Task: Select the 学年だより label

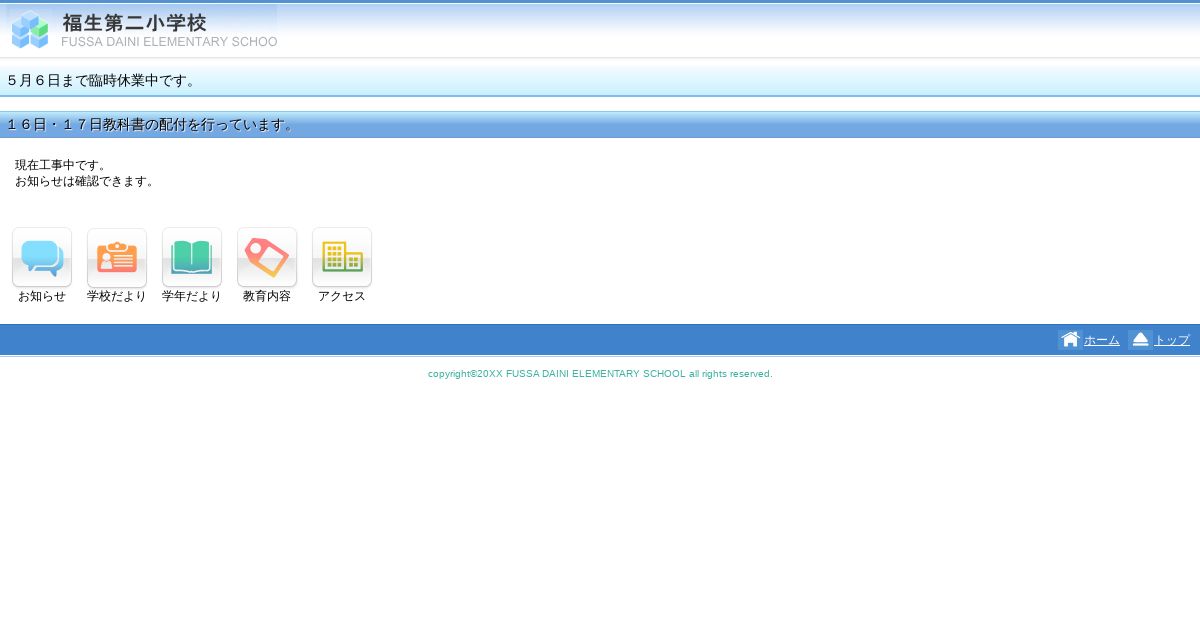Action: [x=192, y=297]
